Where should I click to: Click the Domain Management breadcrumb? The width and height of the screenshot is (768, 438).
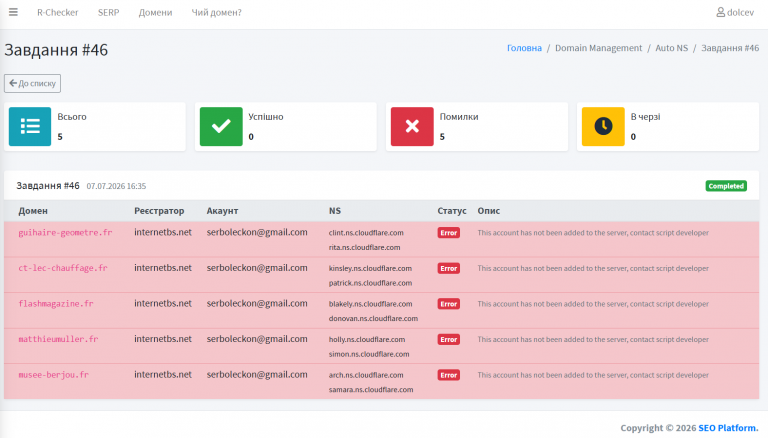598,48
